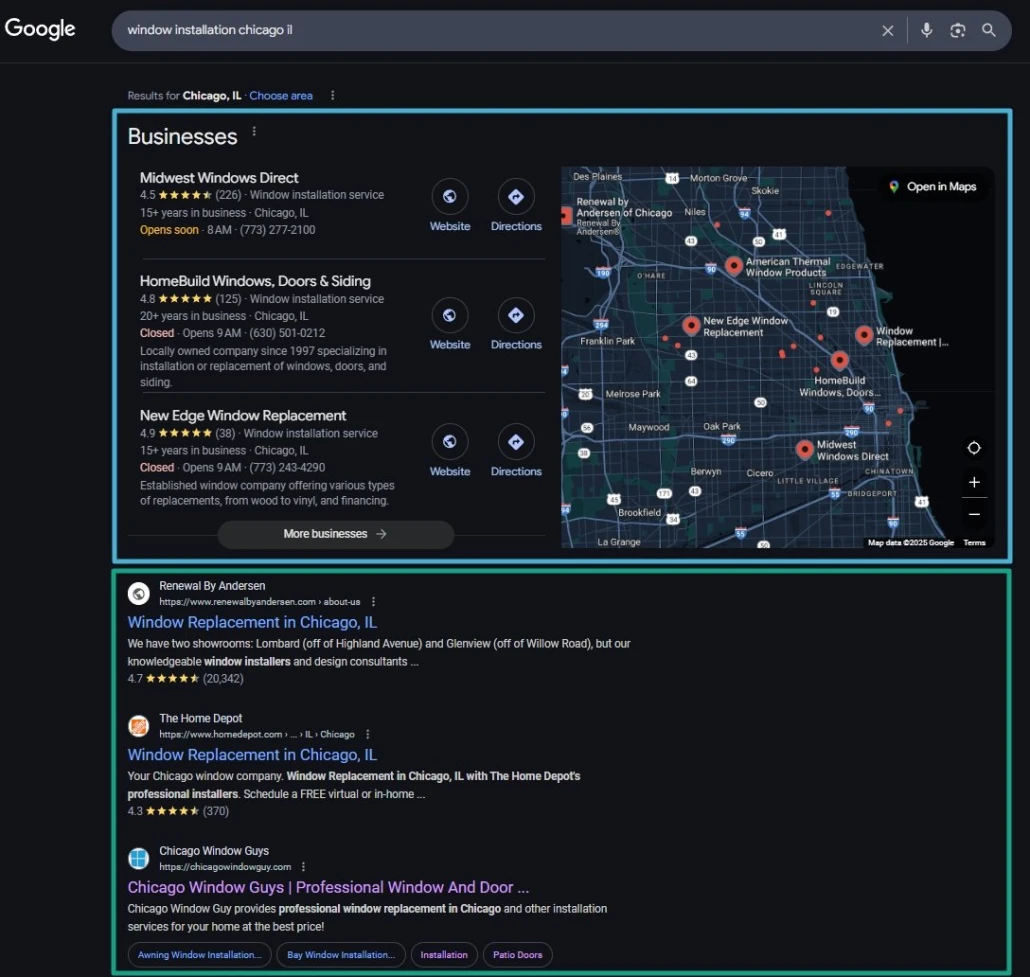This screenshot has height=977, width=1030.
Task: Click the Window Replacement map pin near Lincoln Square
Action: pyautogui.click(x=864, y=335)
